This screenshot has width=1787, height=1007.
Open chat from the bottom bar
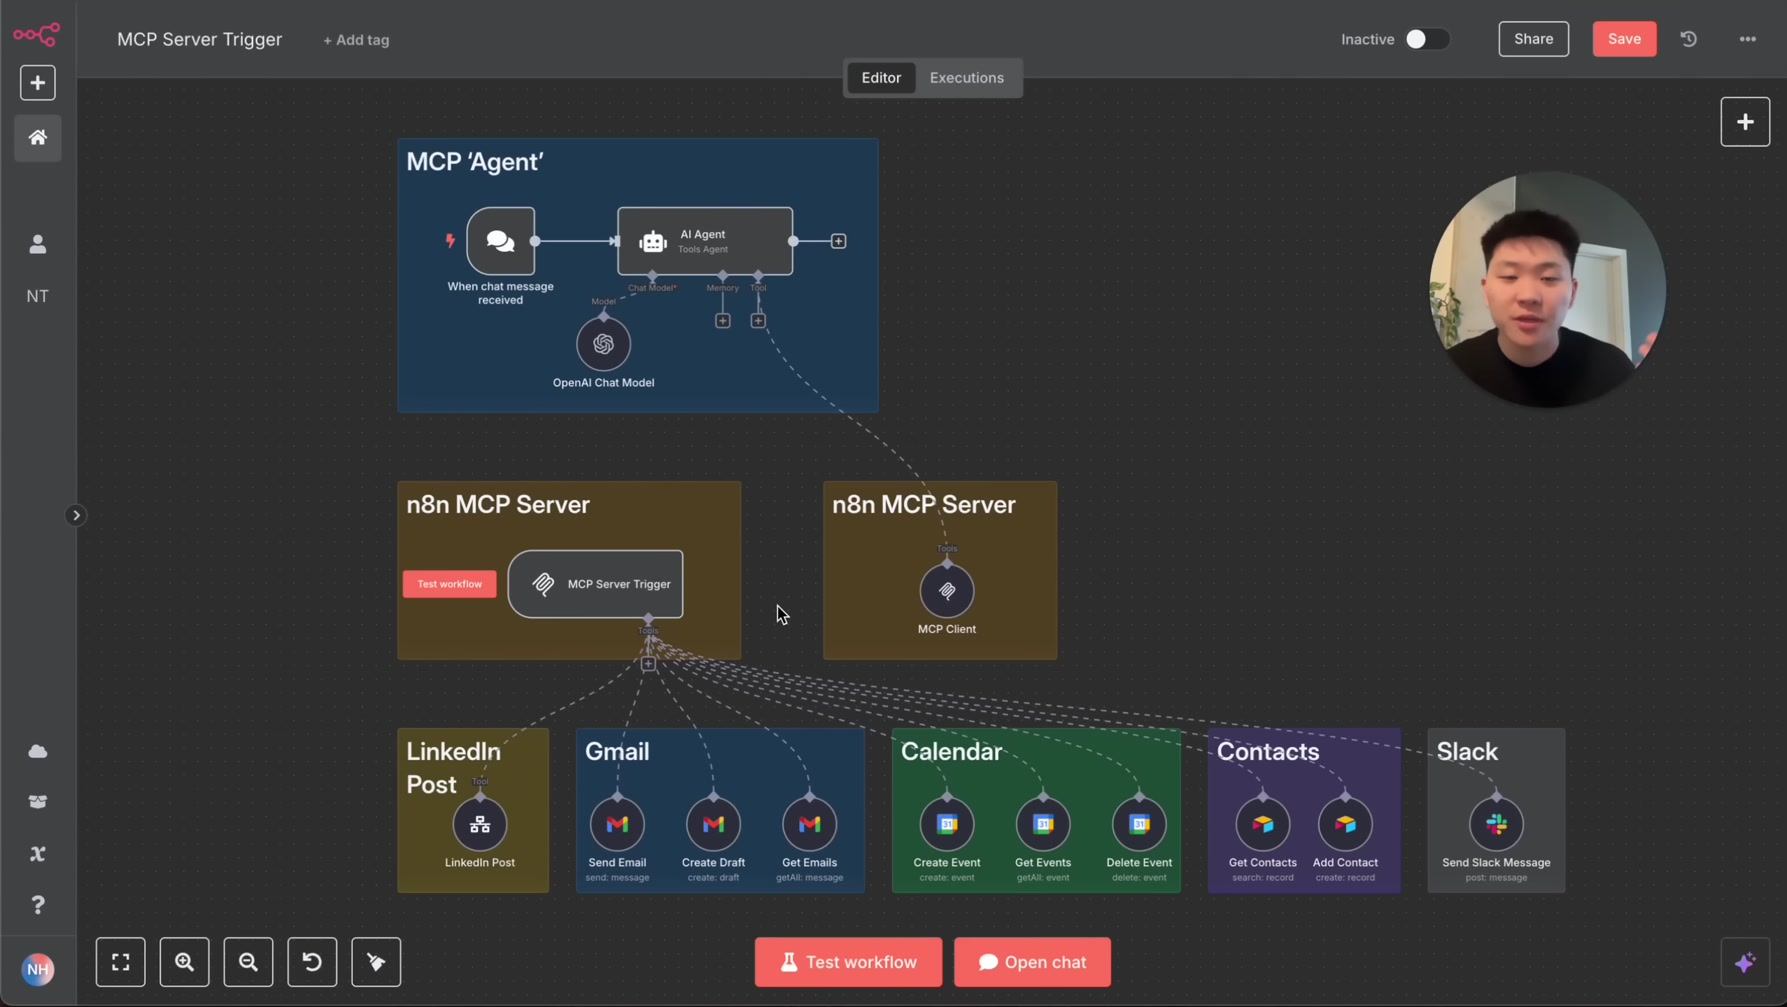pyautogui.click(x=1032, y=962)
